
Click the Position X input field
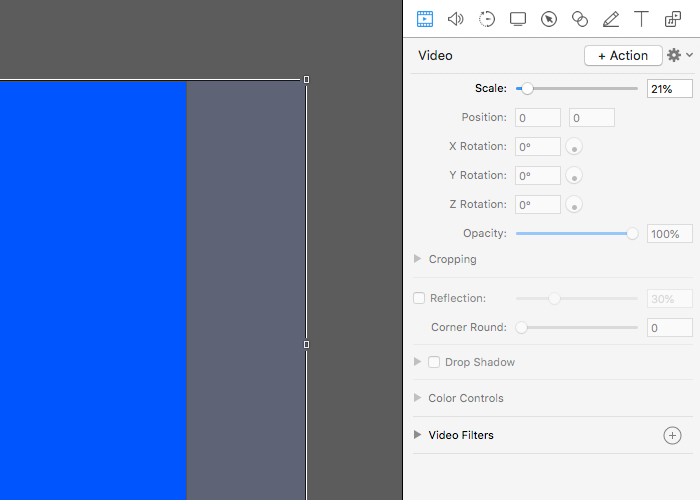538,118
